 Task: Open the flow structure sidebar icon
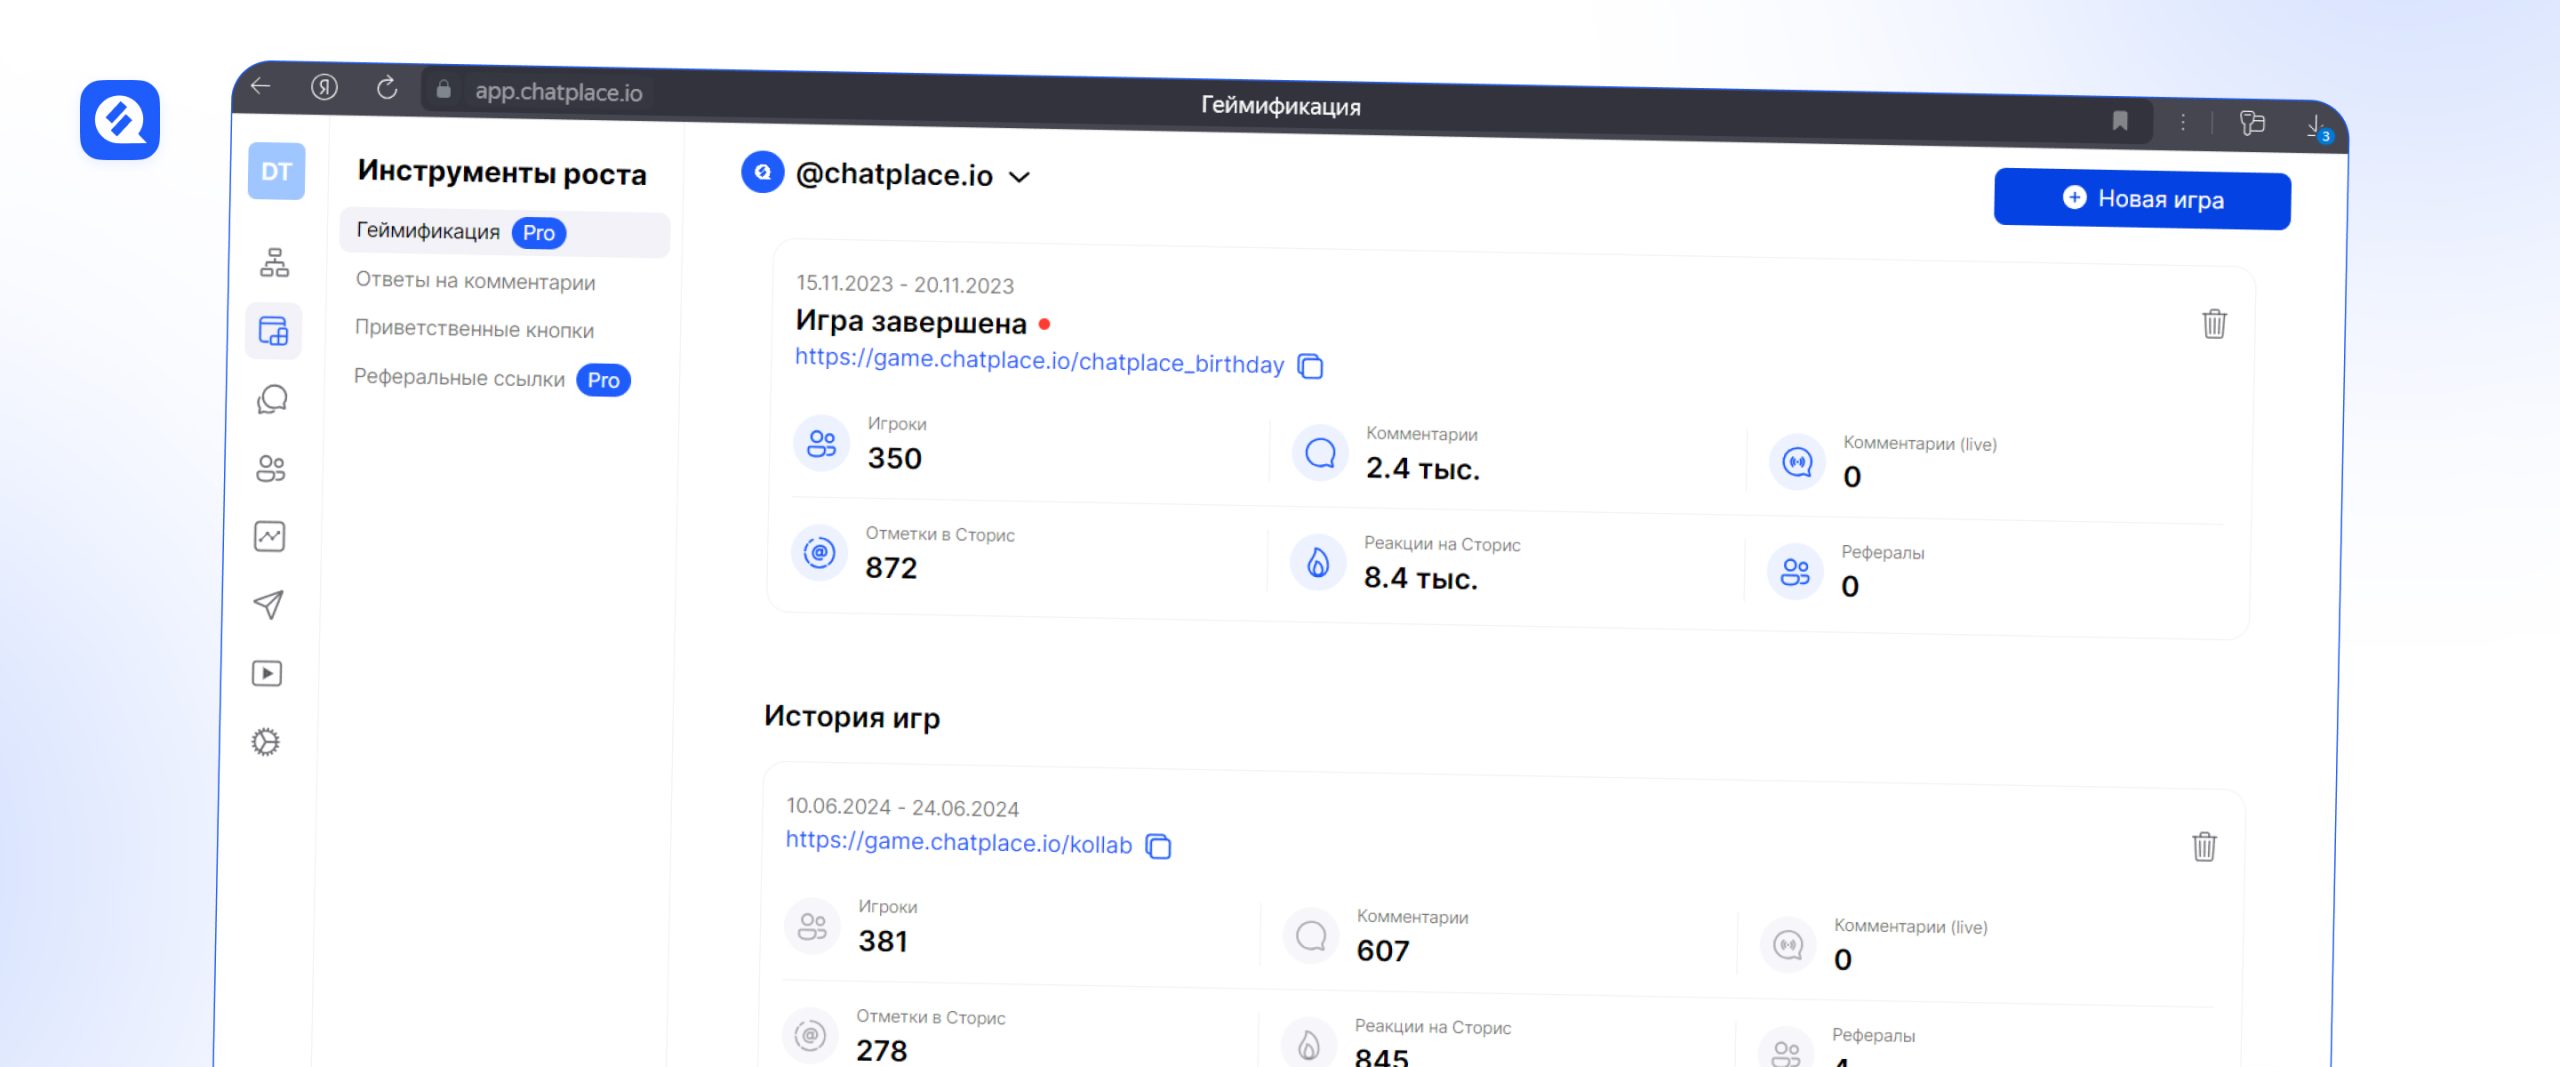tap(274, 263)
